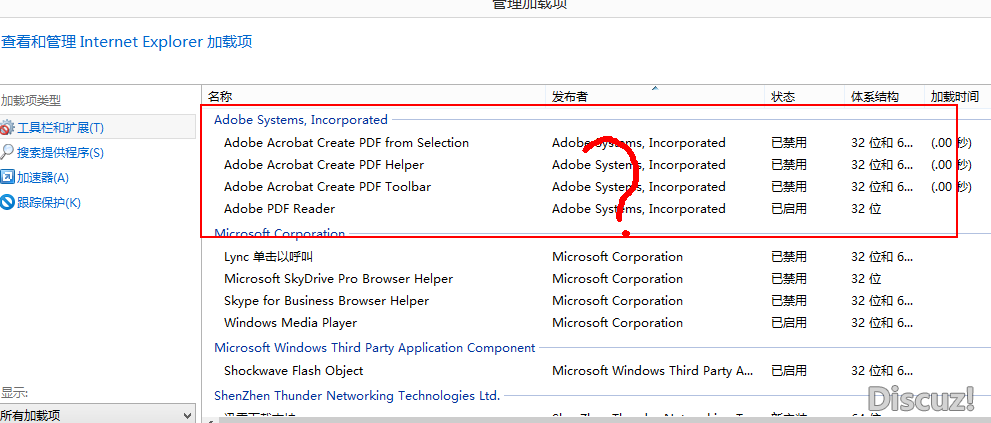Click the 加速器 icon in sidebar
The image size is (991, 423).
(x=7, y=177)
